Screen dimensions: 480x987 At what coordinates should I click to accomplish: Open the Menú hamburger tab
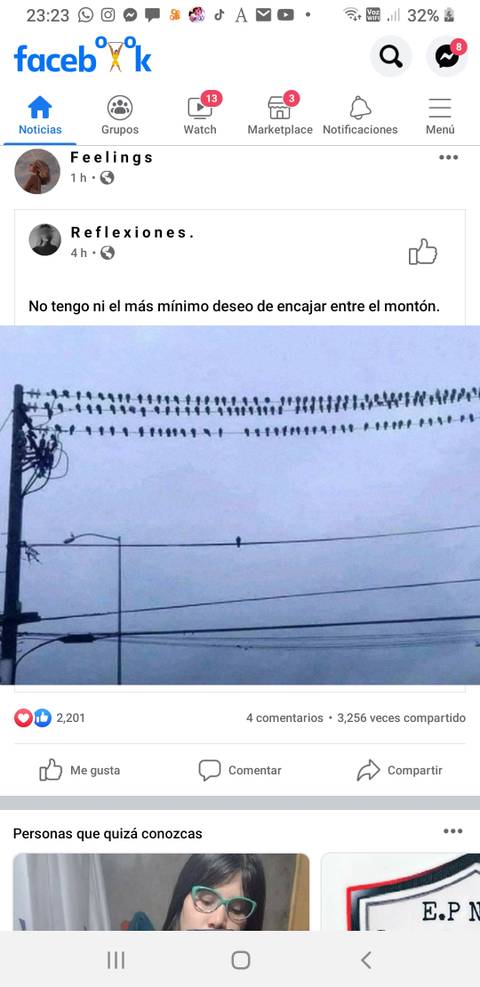pyautogui.click(x=440, y=116)
